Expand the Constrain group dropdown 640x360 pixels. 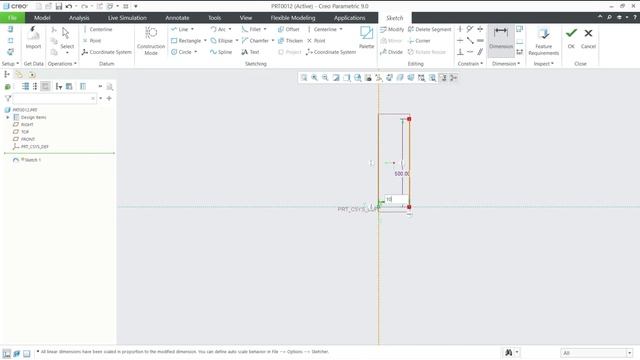470,64
